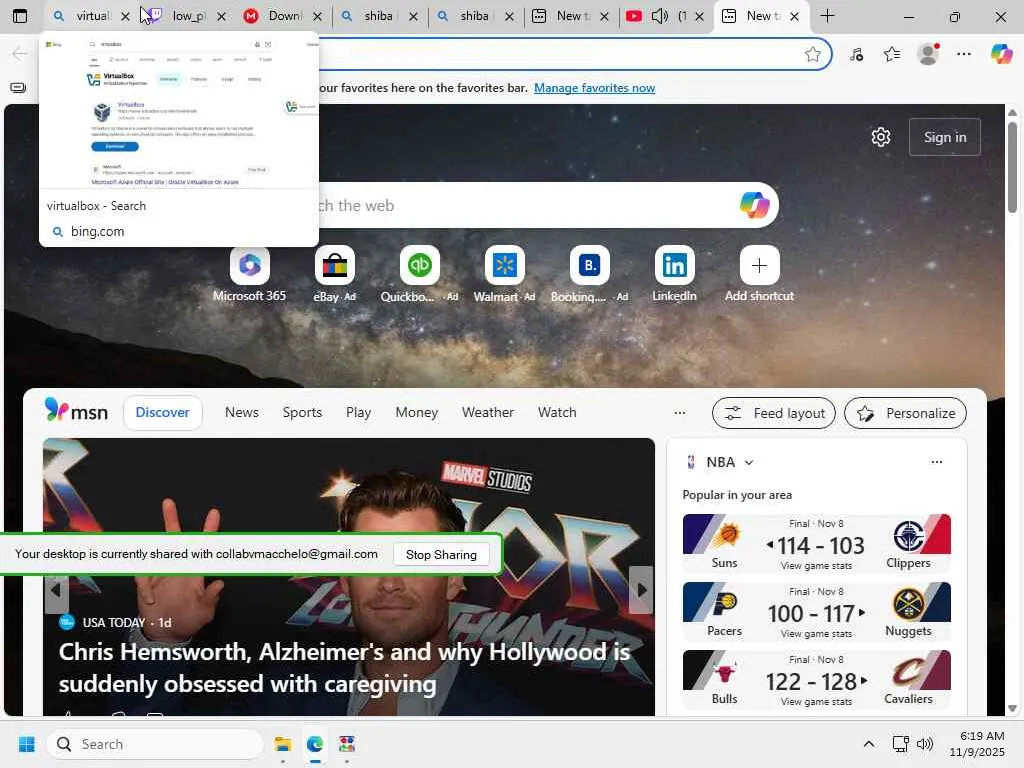Screen dimensions: 1024x768
Task: Open the taskbar volume speaker icon
Action: point(925,744)
